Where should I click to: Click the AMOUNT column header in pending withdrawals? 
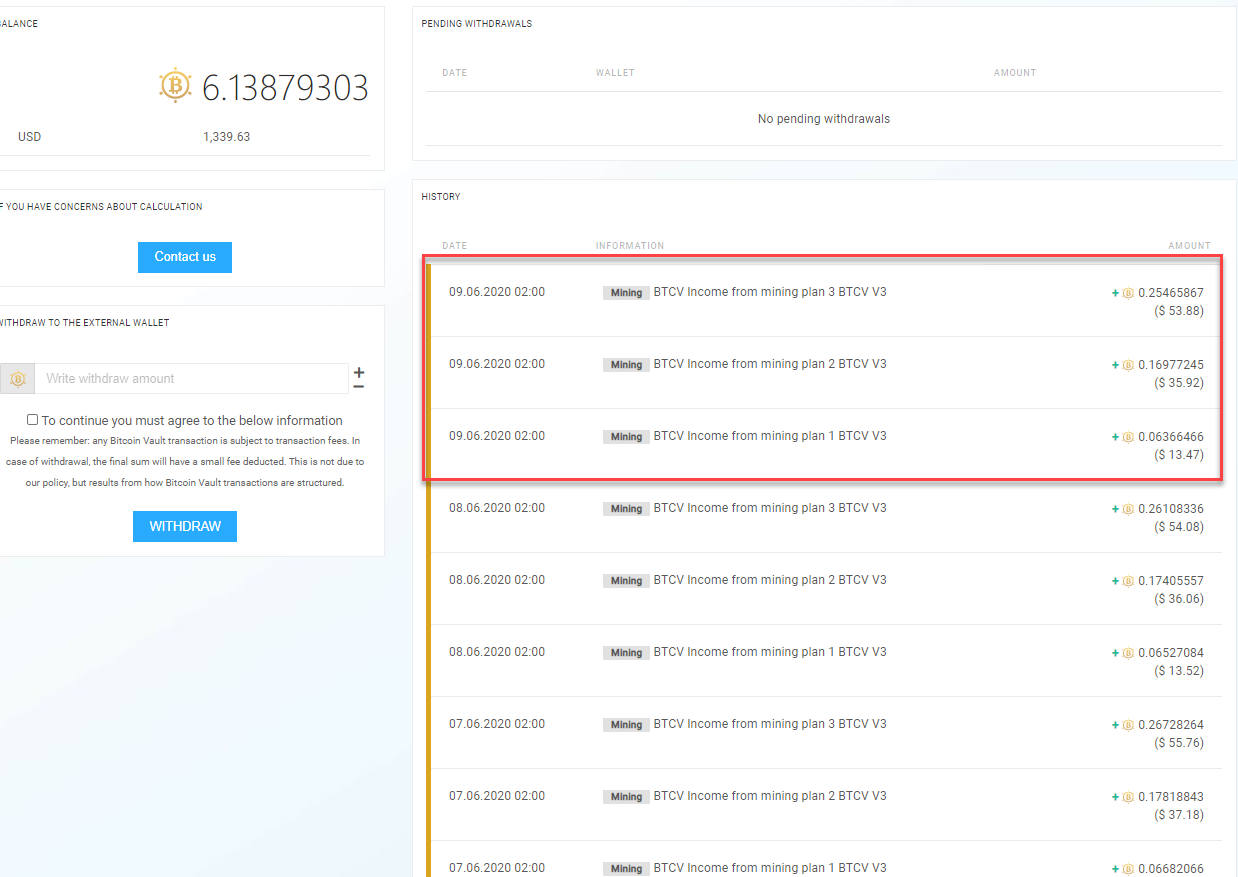click(1015, 73)
